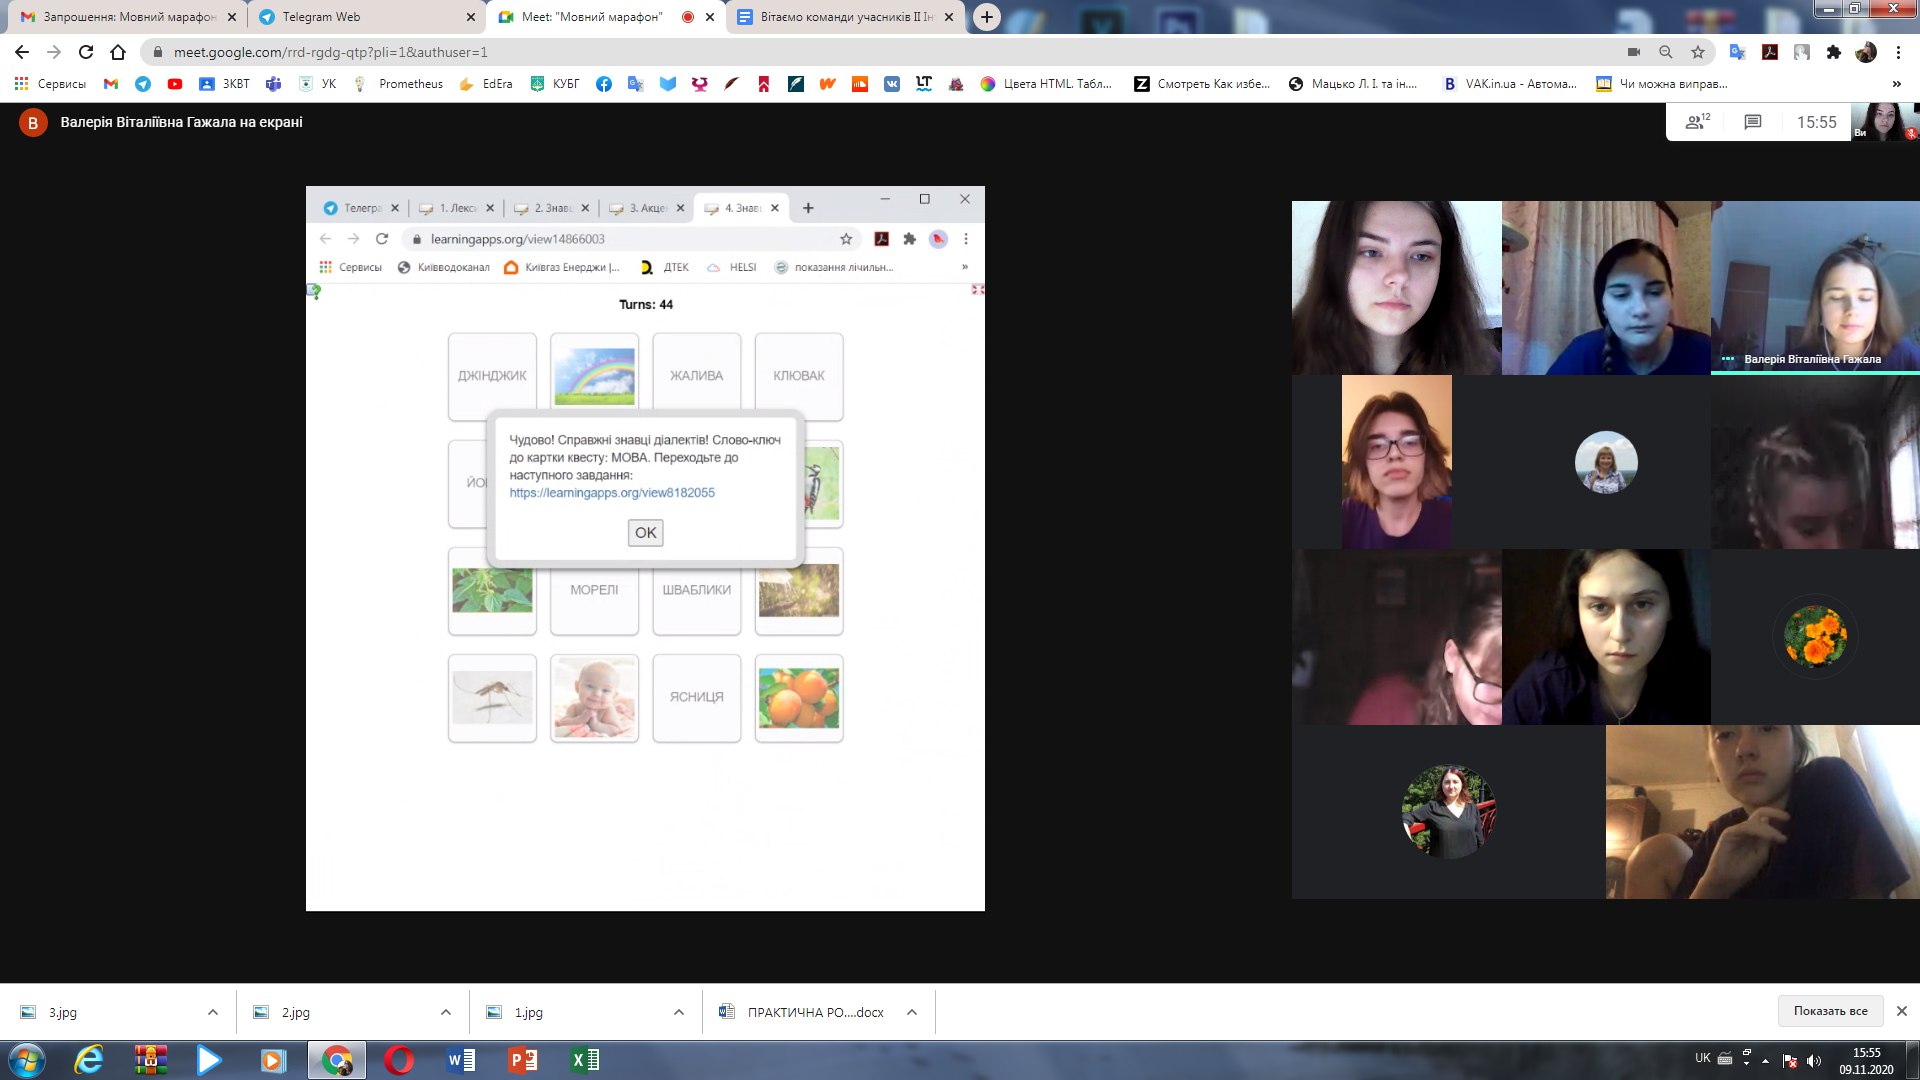The image size is (1920, 1080).
Task: Open the Facebook bookmark icon
Action: 603,84
